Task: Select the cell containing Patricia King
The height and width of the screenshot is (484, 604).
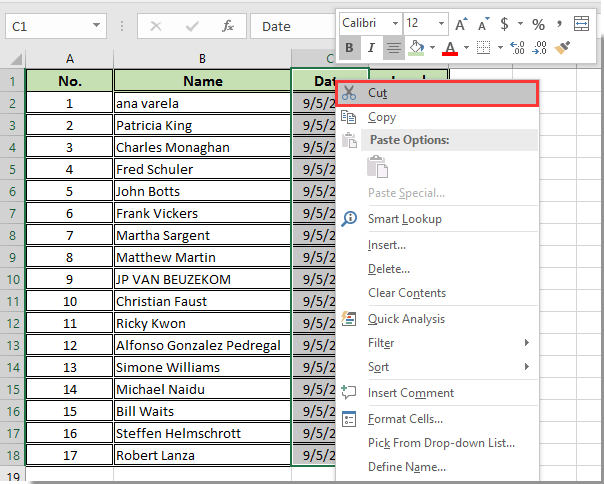Action: (x=202, y=125)
